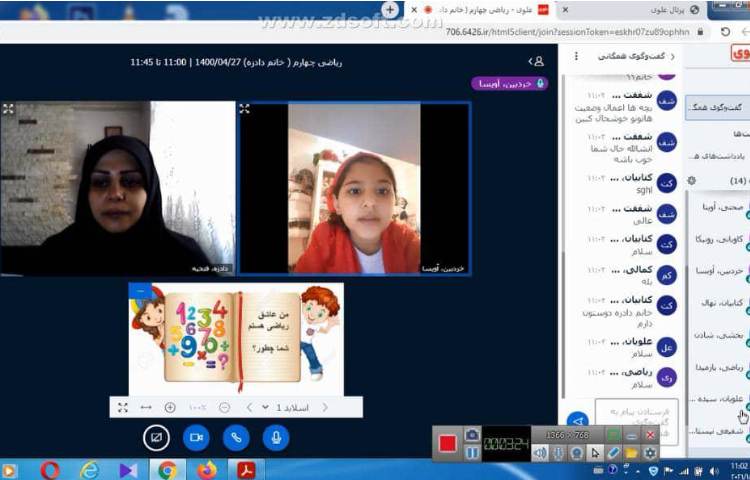Zoom out on the presentation slide
This screenshot has height=480, width=750.
click(224, 407)
